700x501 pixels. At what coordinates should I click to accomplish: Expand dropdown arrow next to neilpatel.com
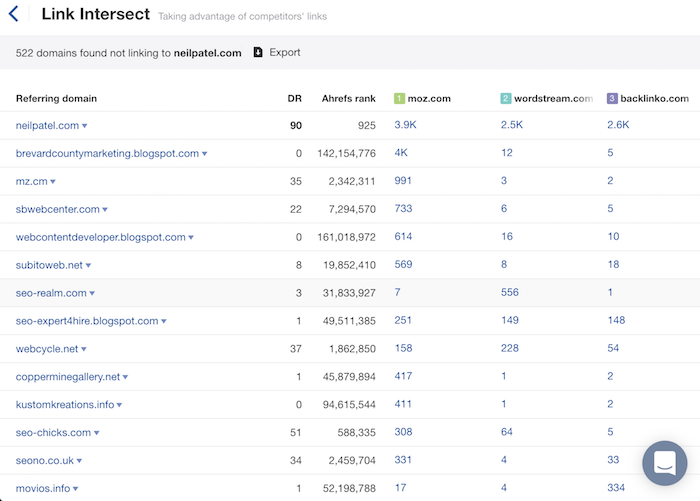pos(84,126)
